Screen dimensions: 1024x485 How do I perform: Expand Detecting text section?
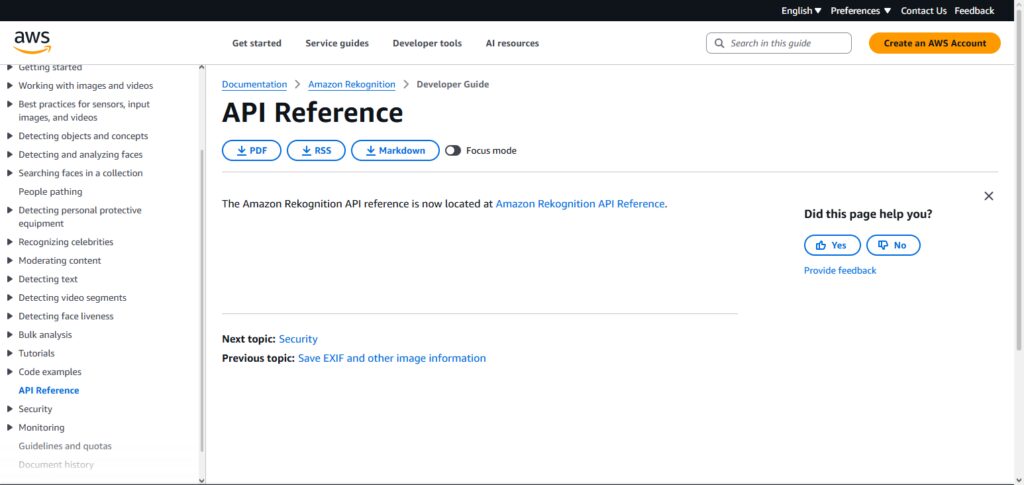(10, 279)
